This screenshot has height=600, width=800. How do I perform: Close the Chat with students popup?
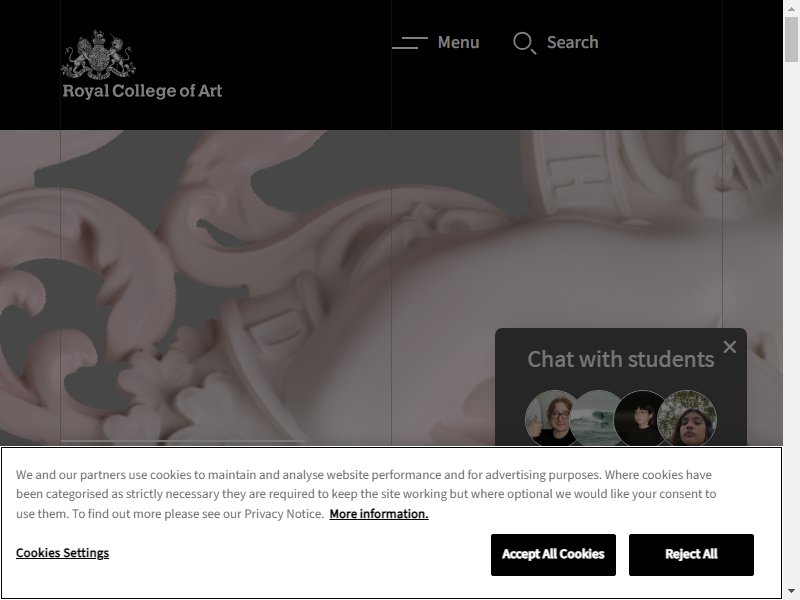tap(730, 347)
